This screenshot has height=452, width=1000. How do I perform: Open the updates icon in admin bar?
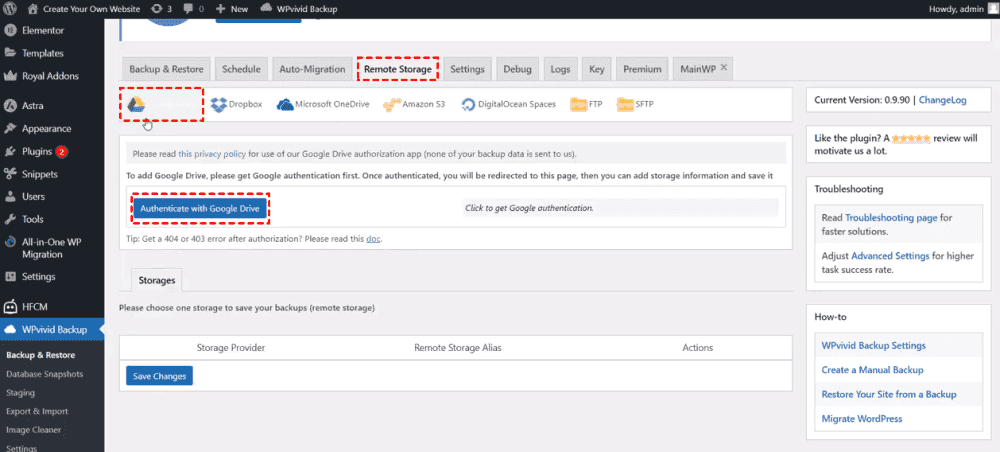click(x=163, y=9)
